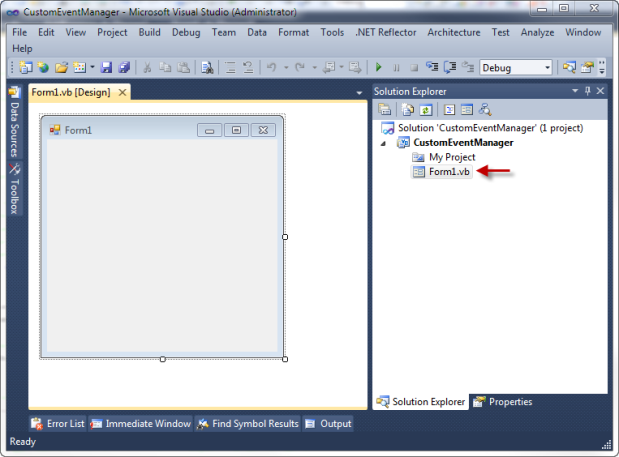Close the Form1.vb [Design] tab
619x457 pixels.
pyautogui.click(x=122, y=92)
